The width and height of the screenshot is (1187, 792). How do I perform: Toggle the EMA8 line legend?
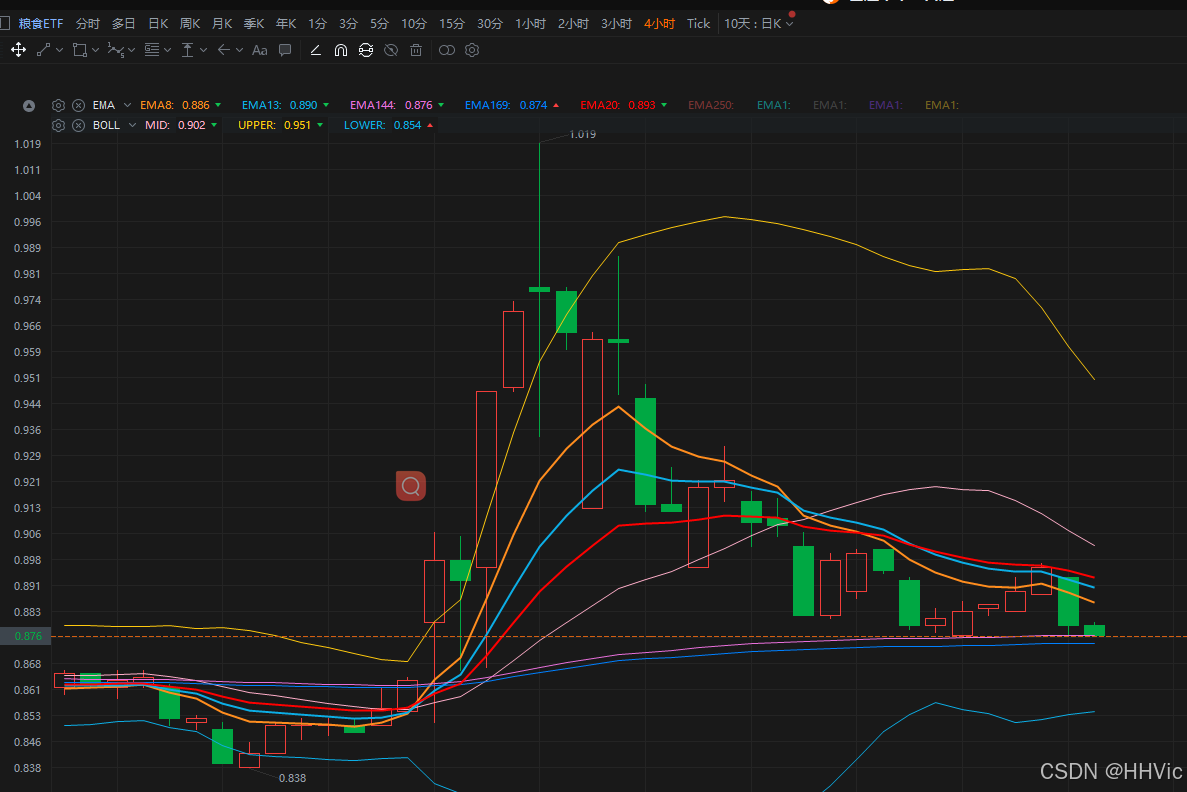tap(180, 105)
